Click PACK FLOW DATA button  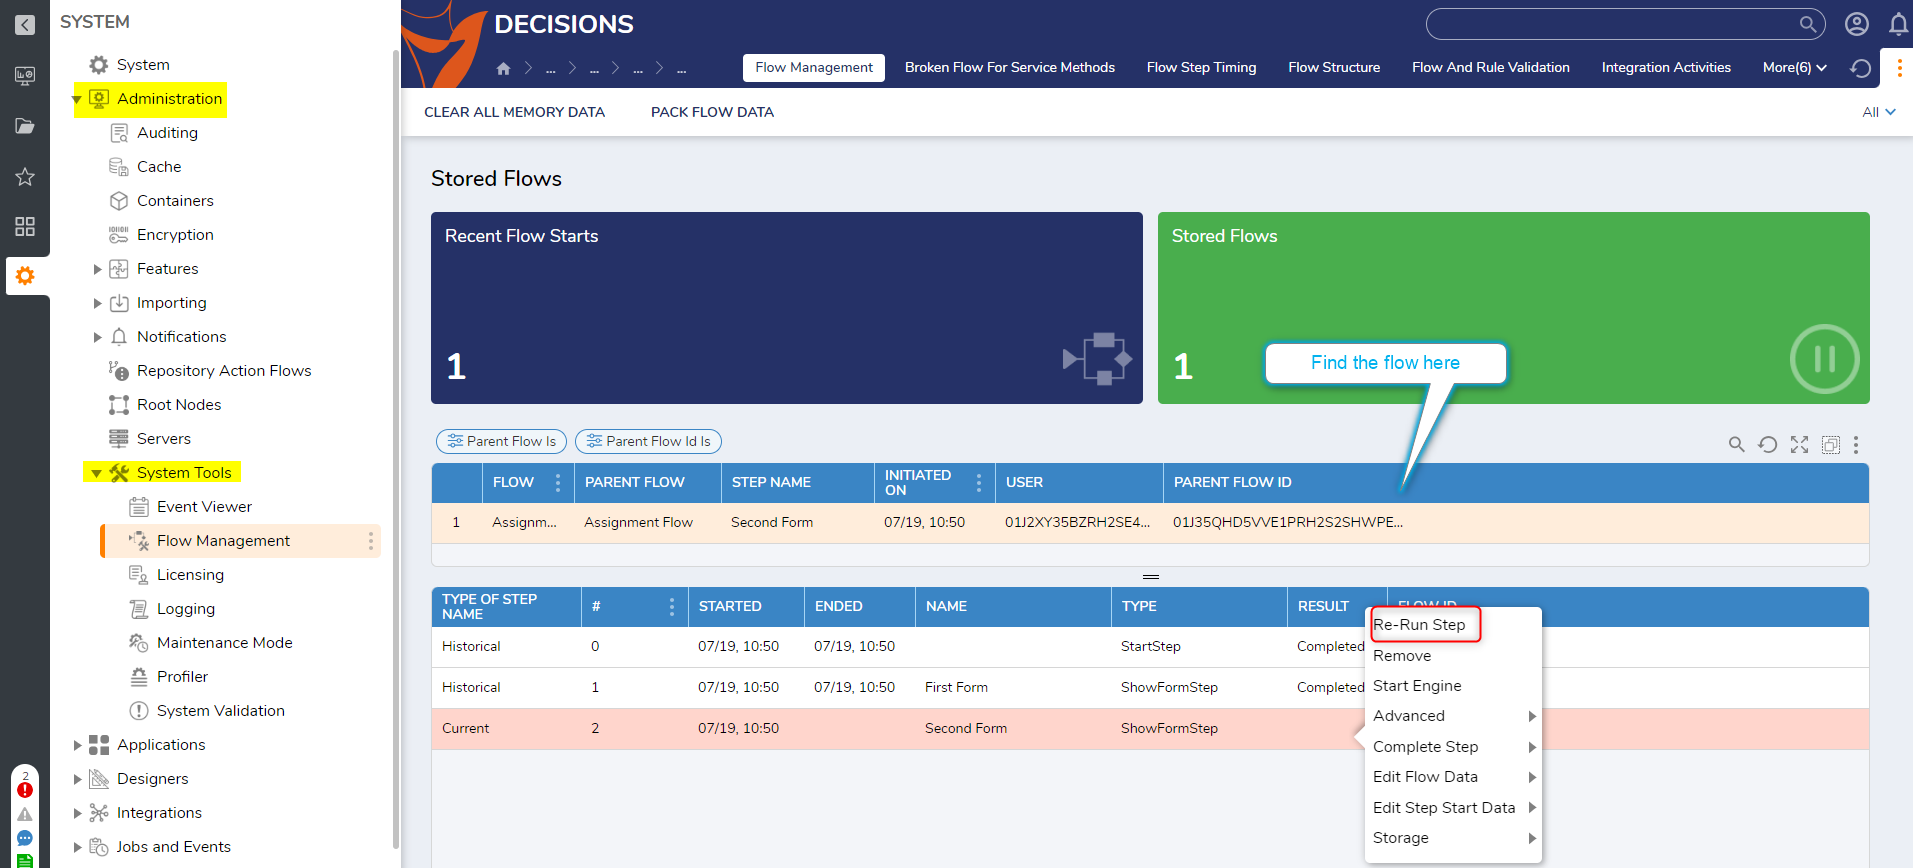click(712, 112)
